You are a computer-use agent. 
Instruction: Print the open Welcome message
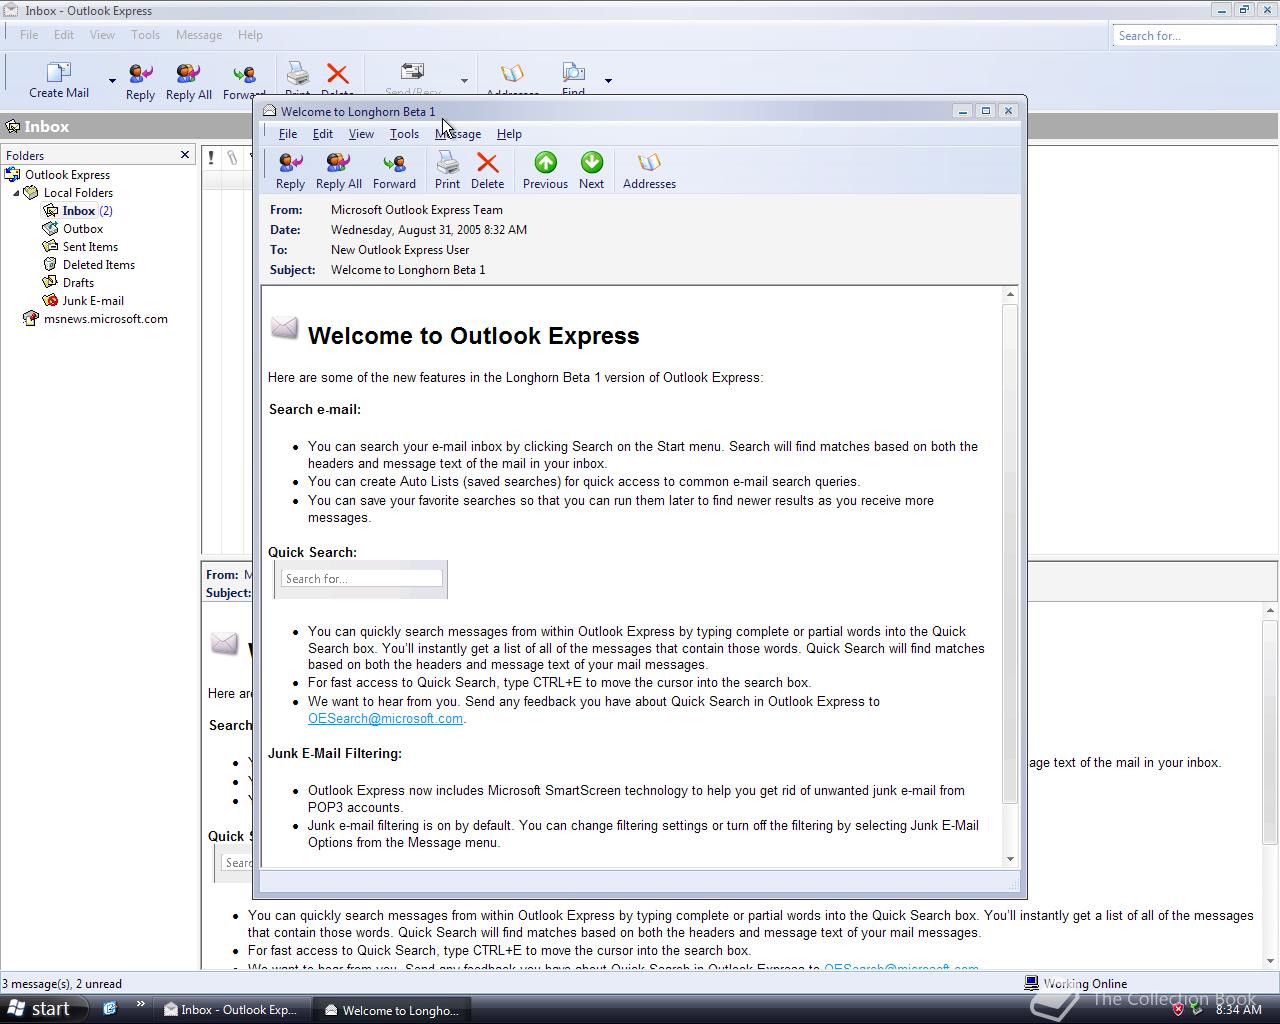pos(447,170)
